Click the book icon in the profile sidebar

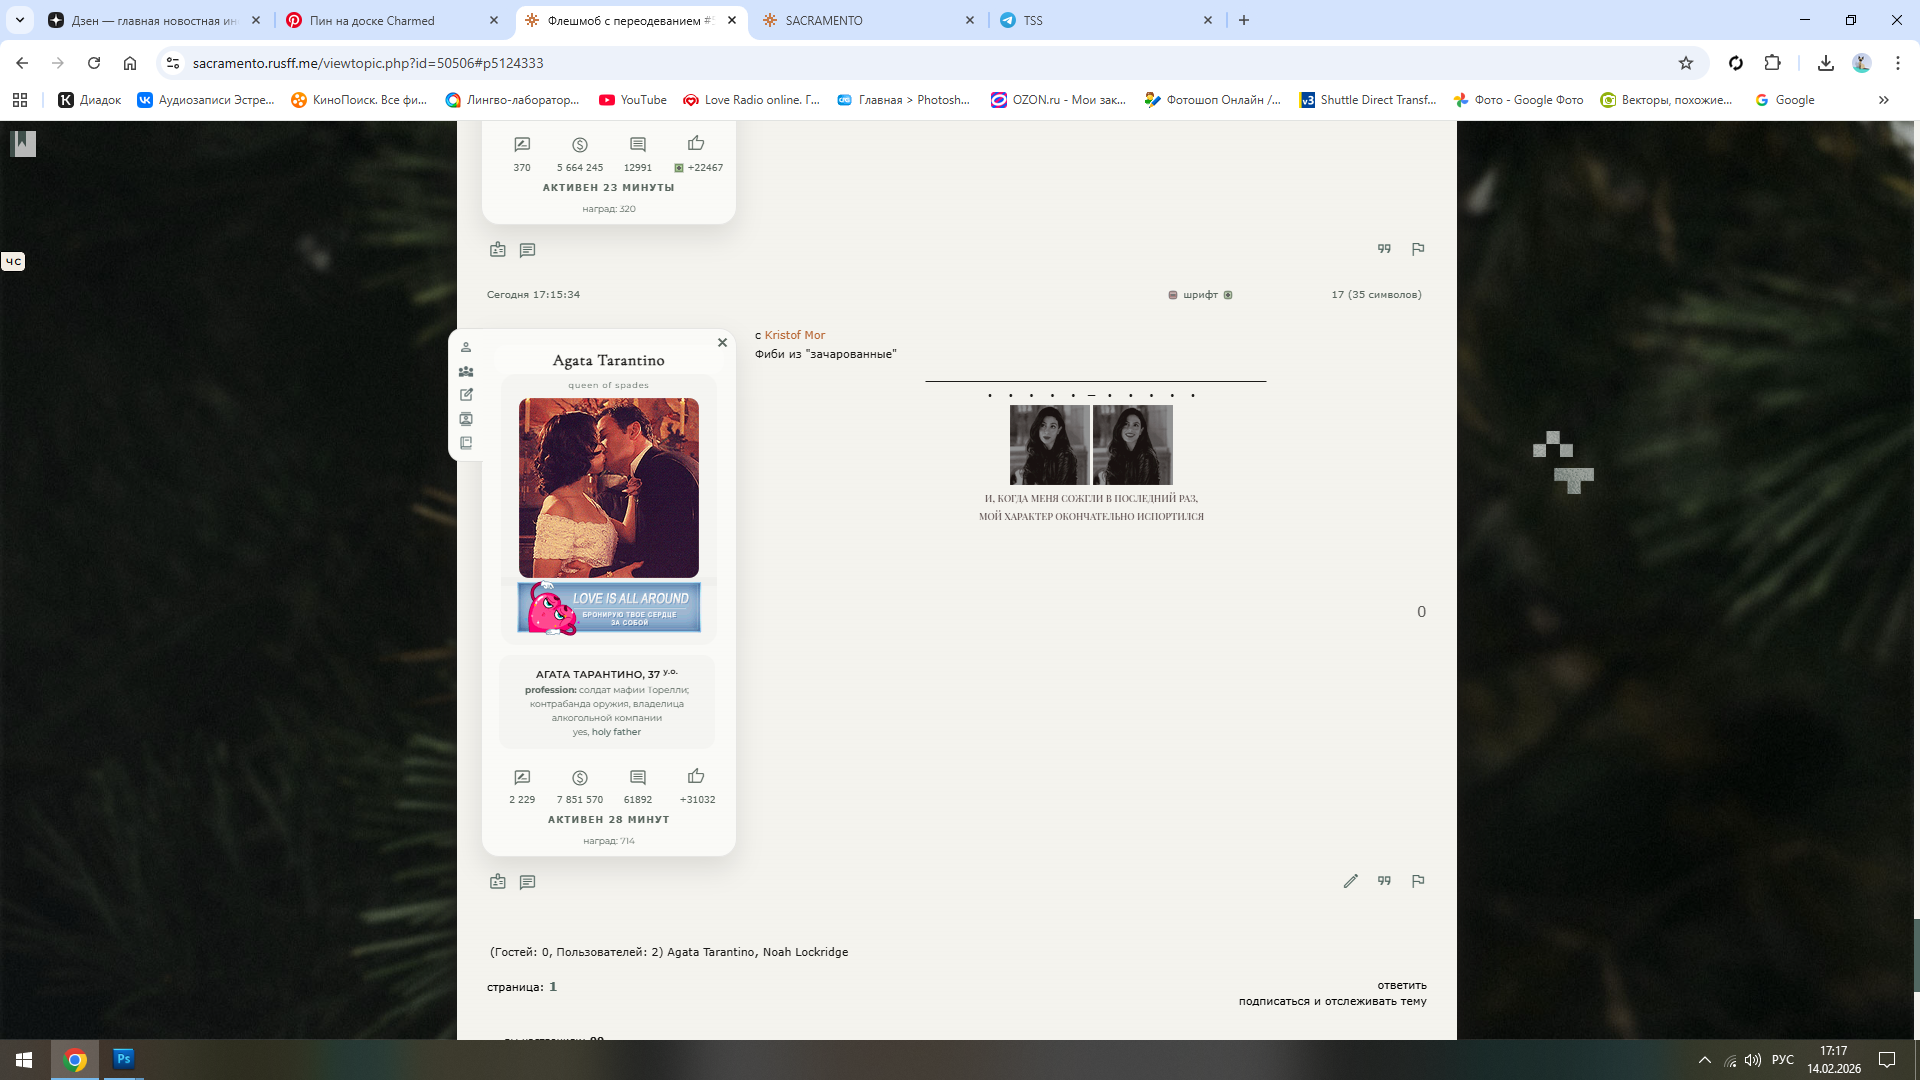[x=466, y=443]
